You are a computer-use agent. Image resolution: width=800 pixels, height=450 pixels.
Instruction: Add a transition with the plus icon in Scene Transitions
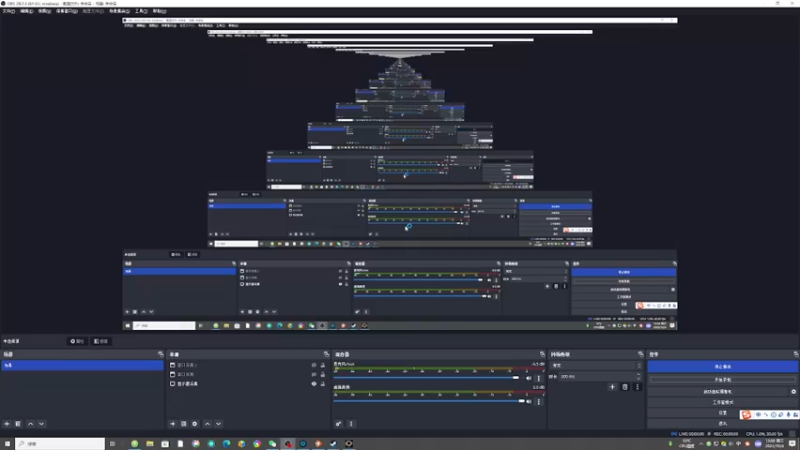coord(612,387)
